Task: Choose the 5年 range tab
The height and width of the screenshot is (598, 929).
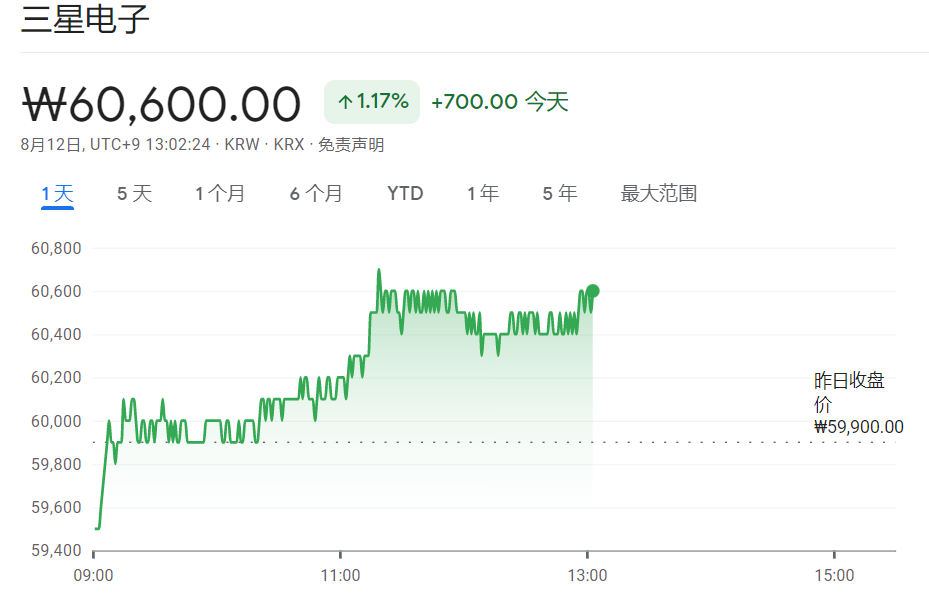Action: click(560, 193)
